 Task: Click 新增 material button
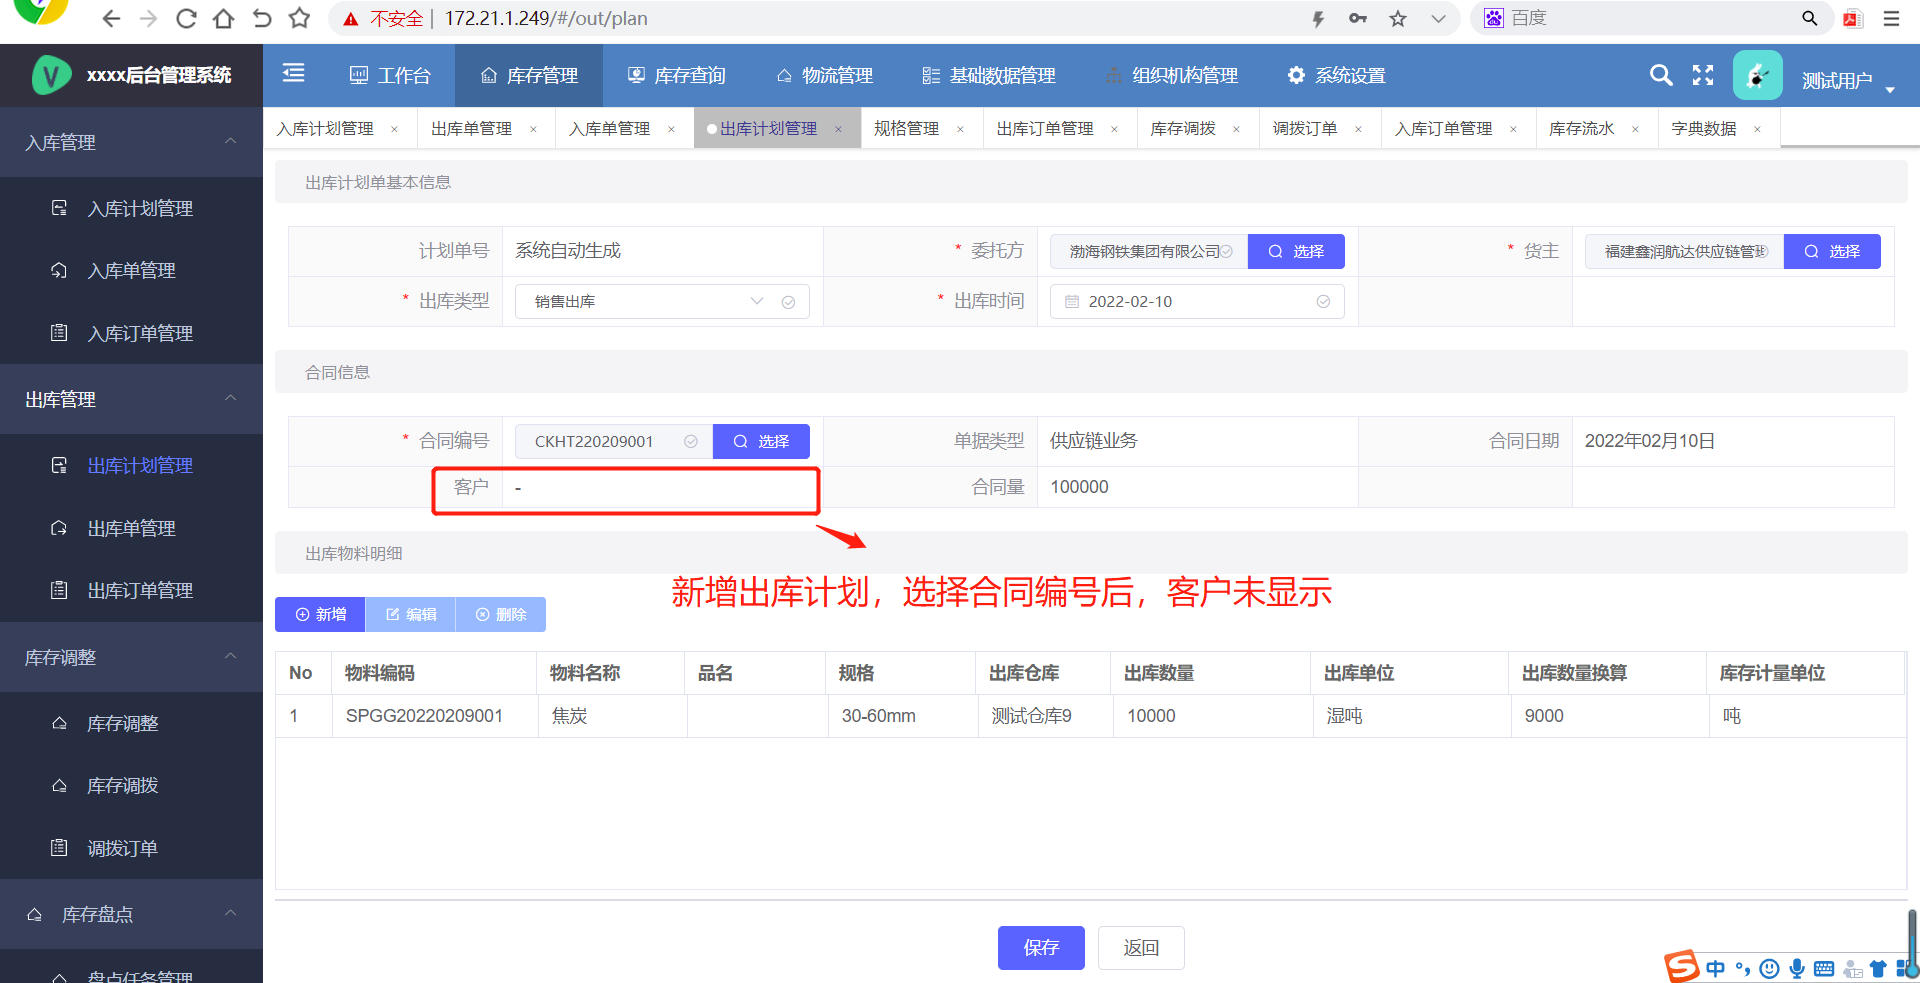click(x=320, y=614)
